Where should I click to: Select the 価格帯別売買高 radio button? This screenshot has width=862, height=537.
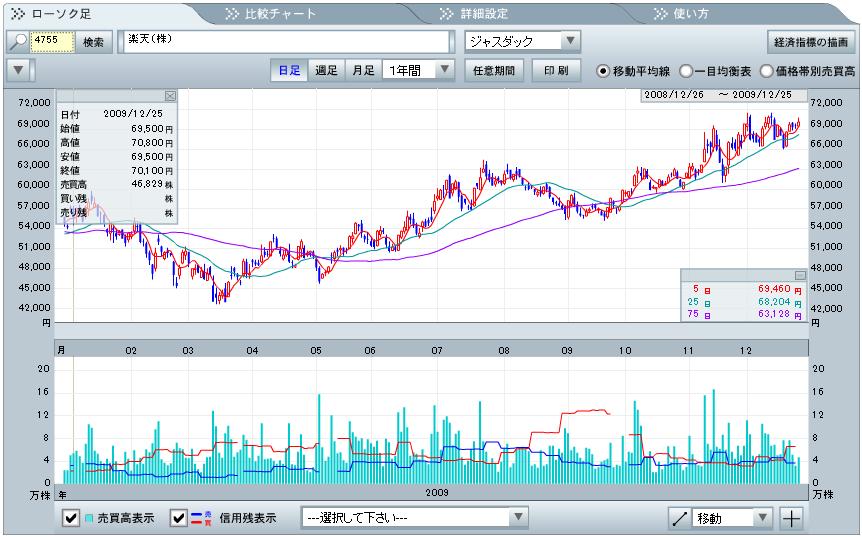pyautogui.click(x=767, y=71)
